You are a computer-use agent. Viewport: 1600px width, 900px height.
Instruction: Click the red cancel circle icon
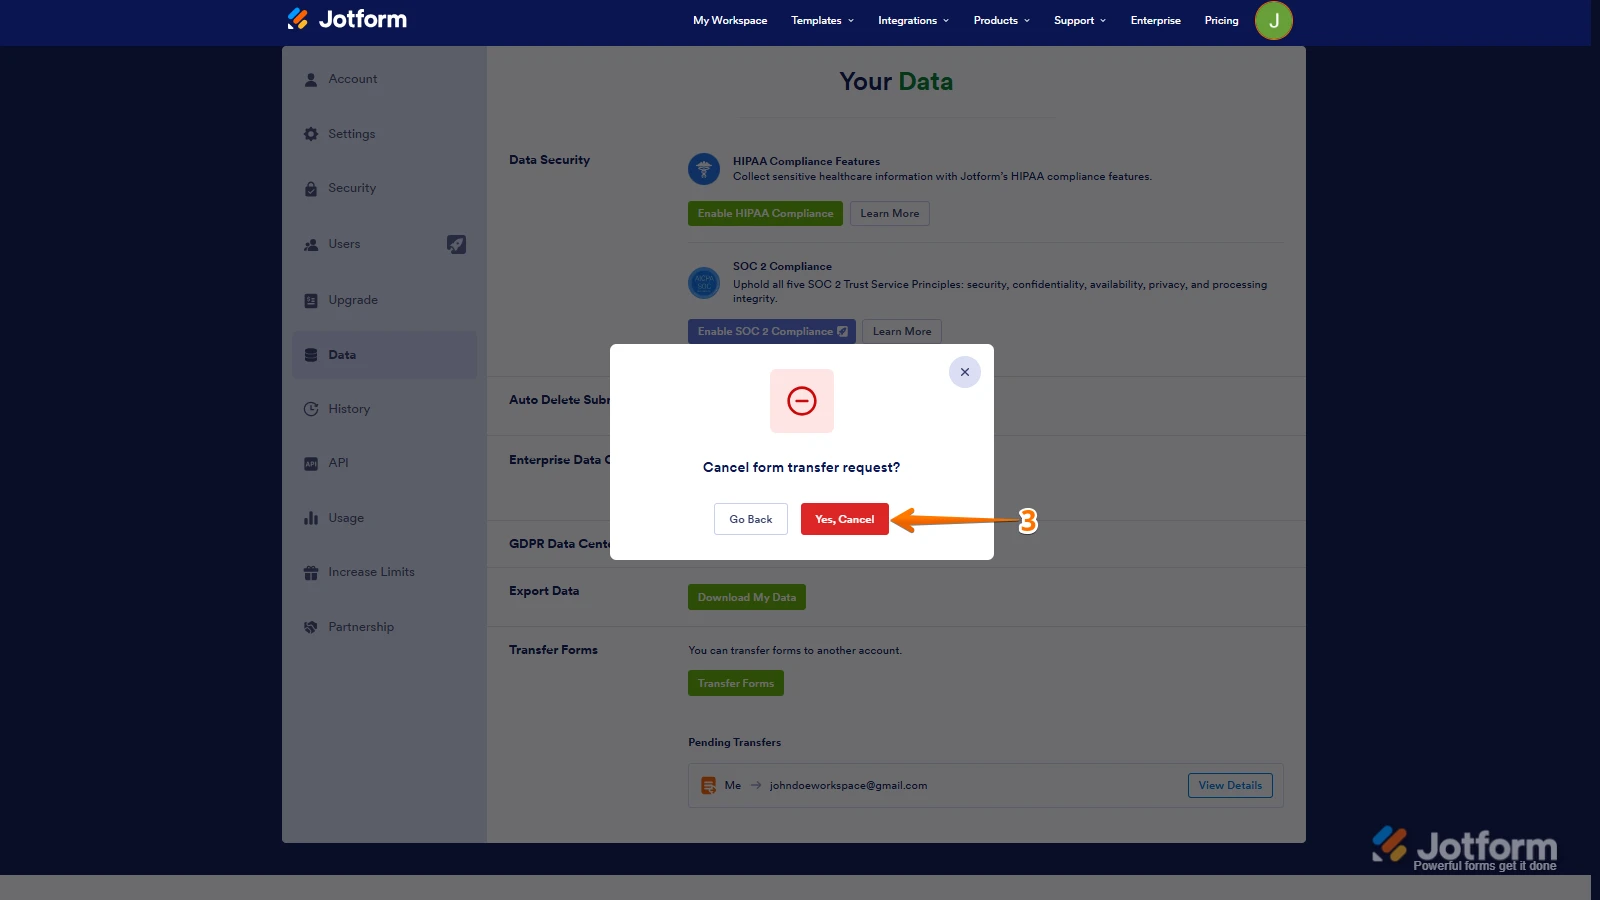coord(801,401)
